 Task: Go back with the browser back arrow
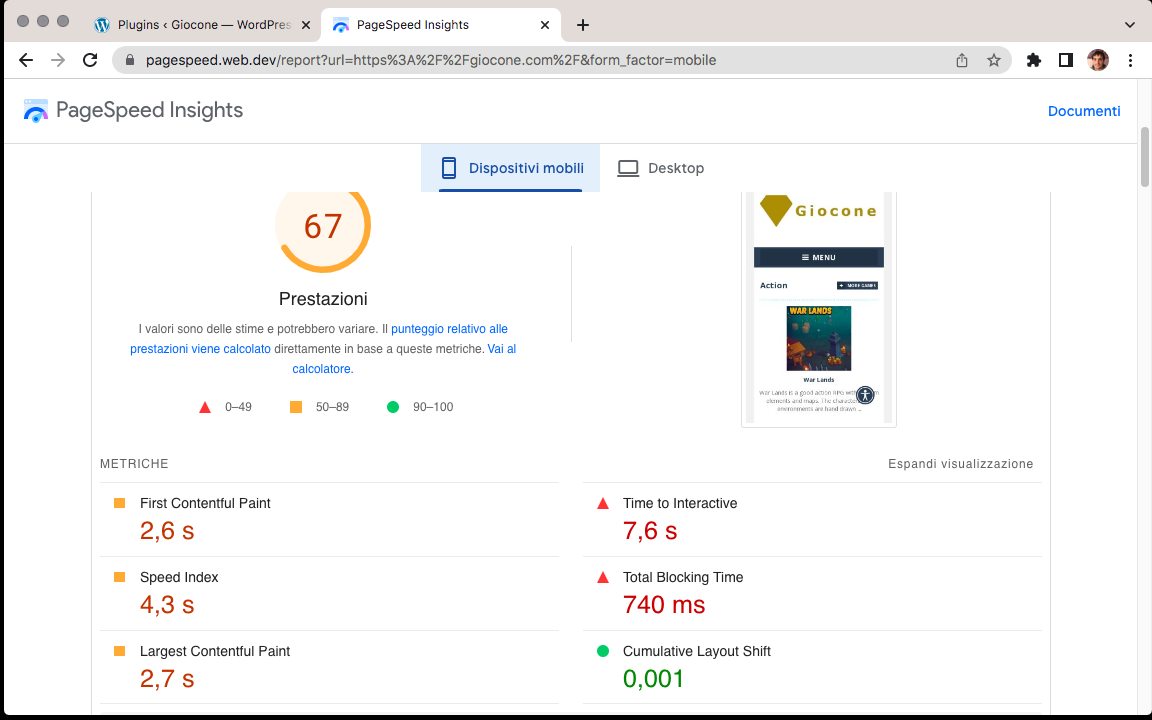[x=26, y=60]
